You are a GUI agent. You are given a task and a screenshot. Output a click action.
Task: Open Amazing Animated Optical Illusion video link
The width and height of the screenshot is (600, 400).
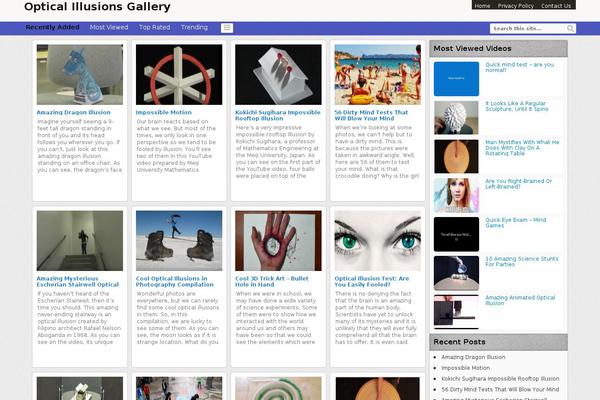coord(520,300)
